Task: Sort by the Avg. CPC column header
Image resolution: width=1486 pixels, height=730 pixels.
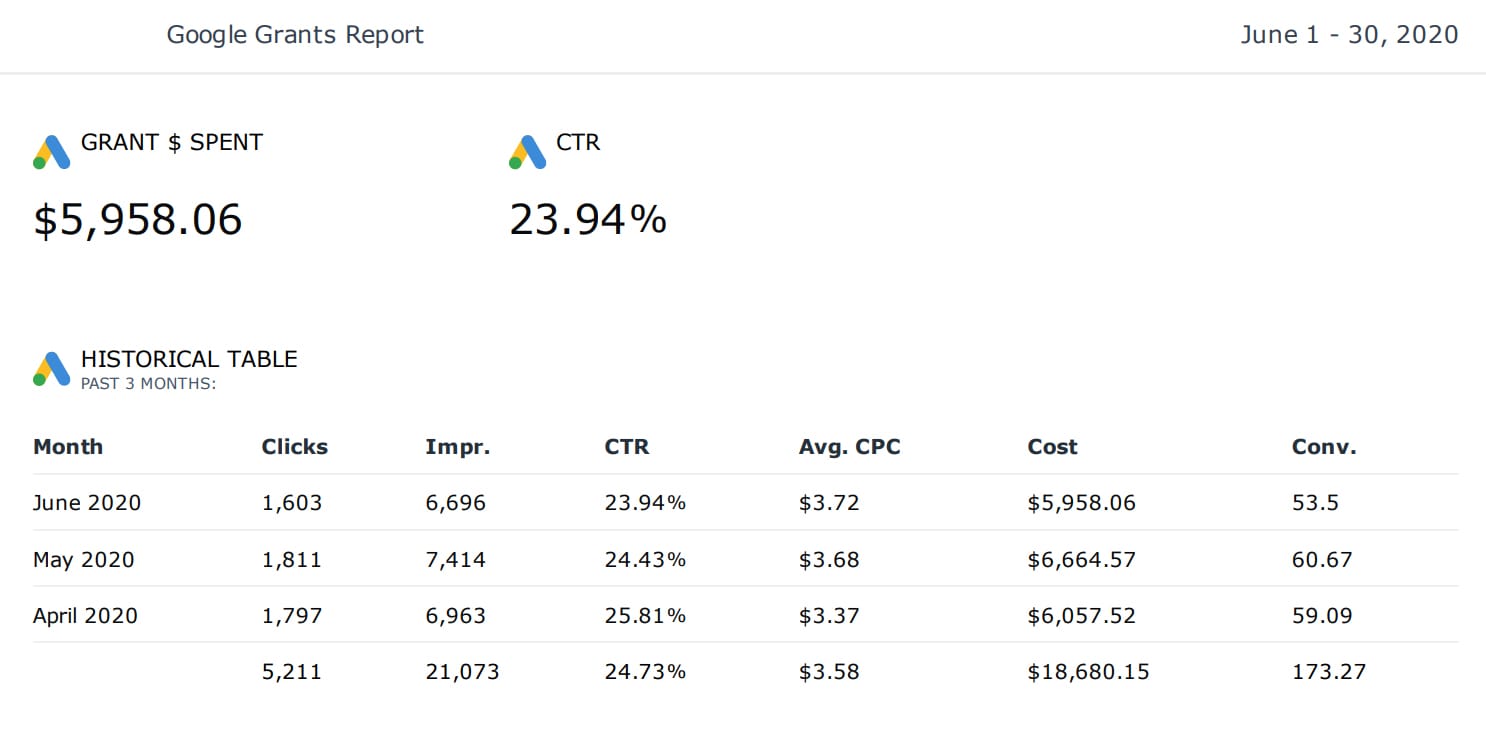Action: point(849,447)
